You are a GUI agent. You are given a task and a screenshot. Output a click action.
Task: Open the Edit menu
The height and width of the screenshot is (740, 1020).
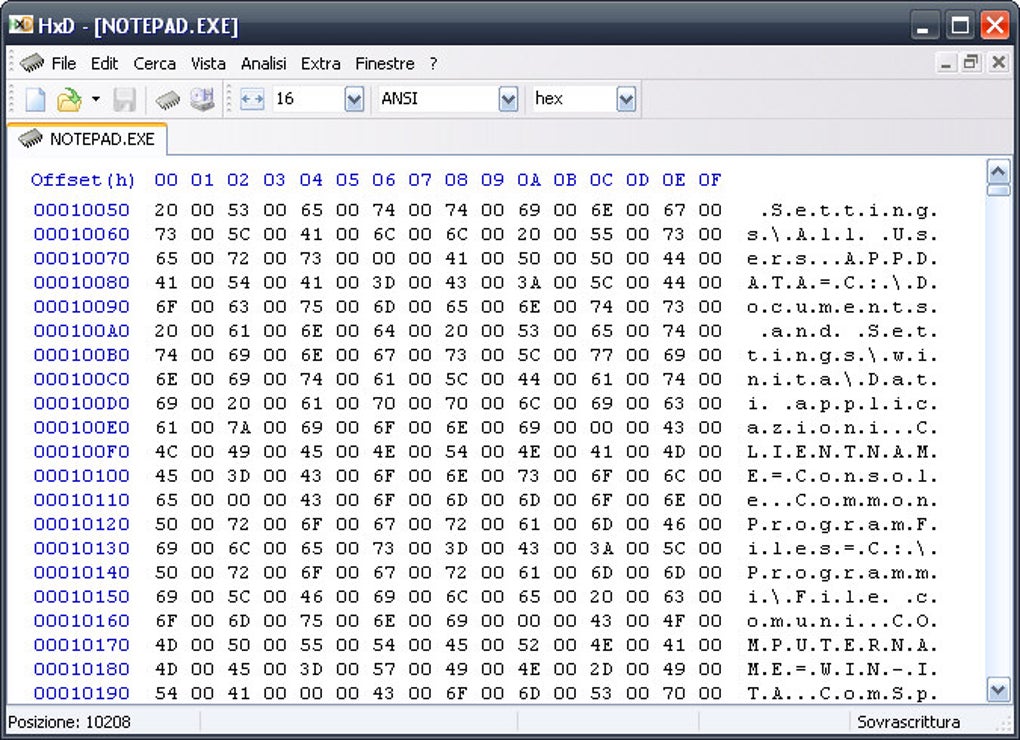pos(104,63)
